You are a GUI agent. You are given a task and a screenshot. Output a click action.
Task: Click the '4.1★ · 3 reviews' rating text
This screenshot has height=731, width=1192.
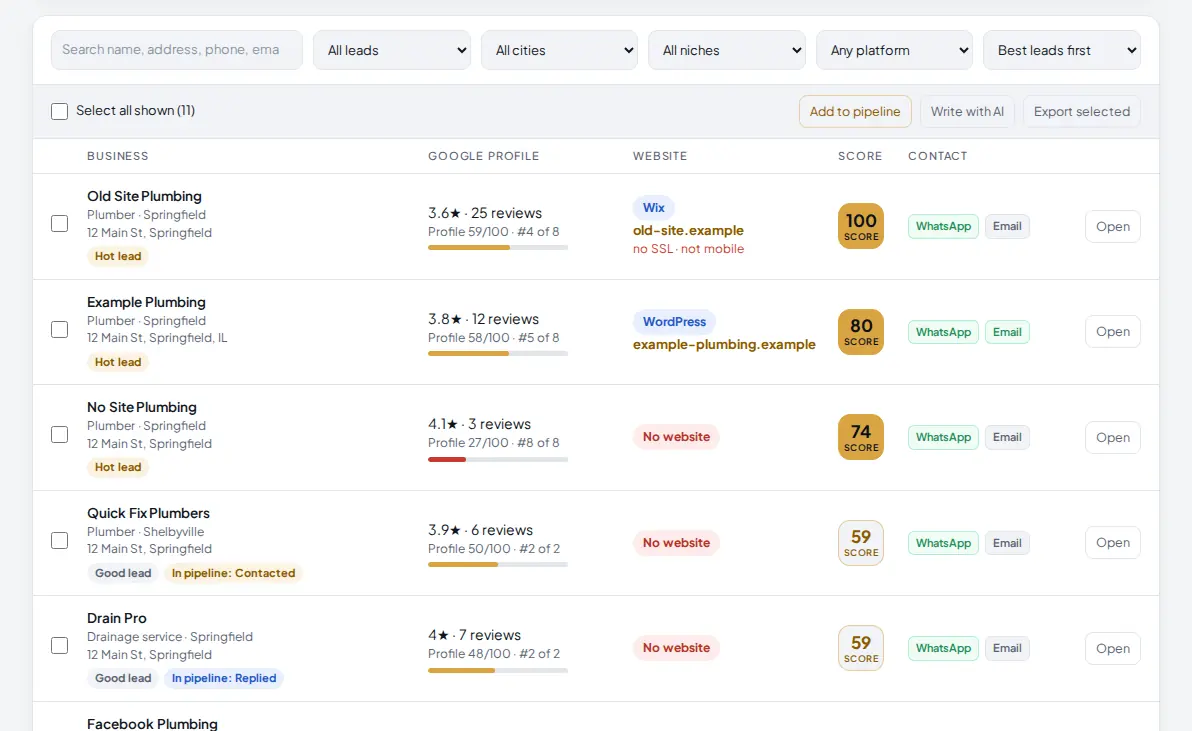pyautogui.click(x=480, y=424)
